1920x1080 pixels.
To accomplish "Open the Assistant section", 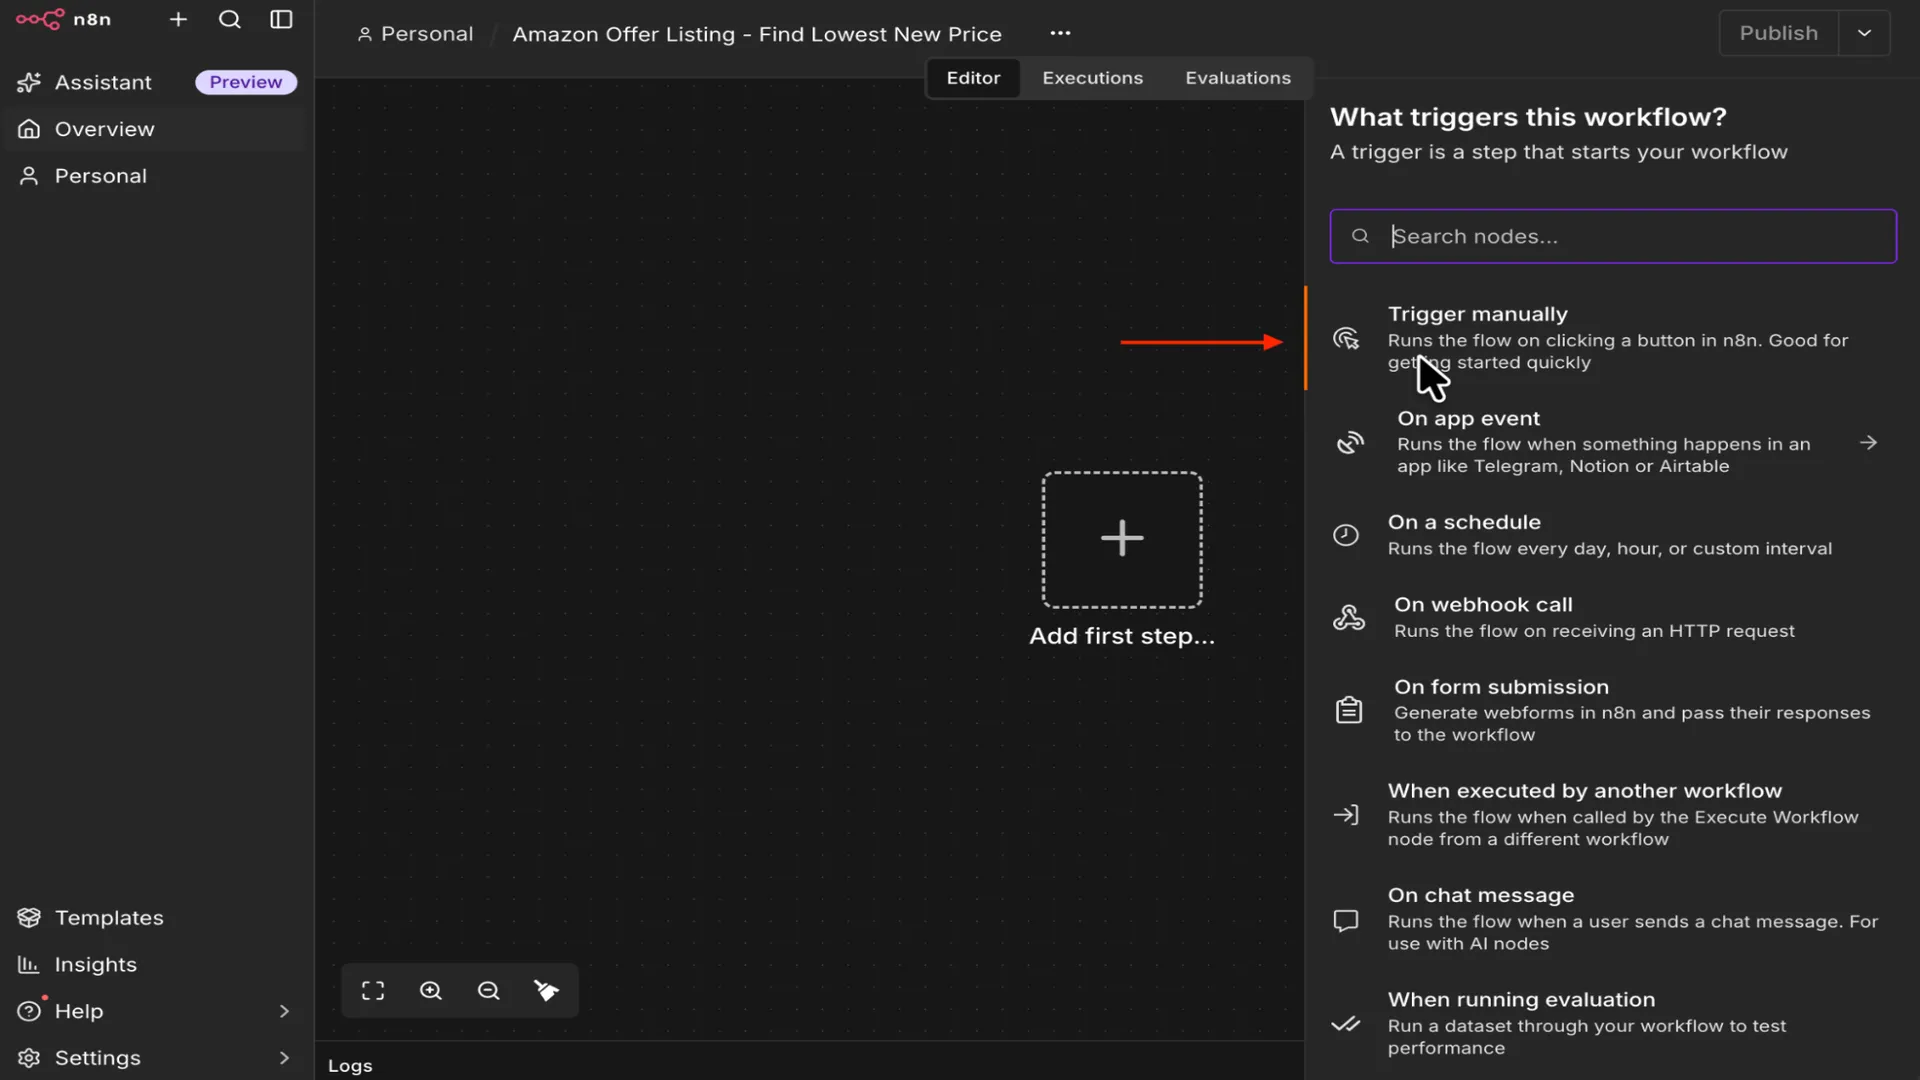I will click(x=103, y=82).
